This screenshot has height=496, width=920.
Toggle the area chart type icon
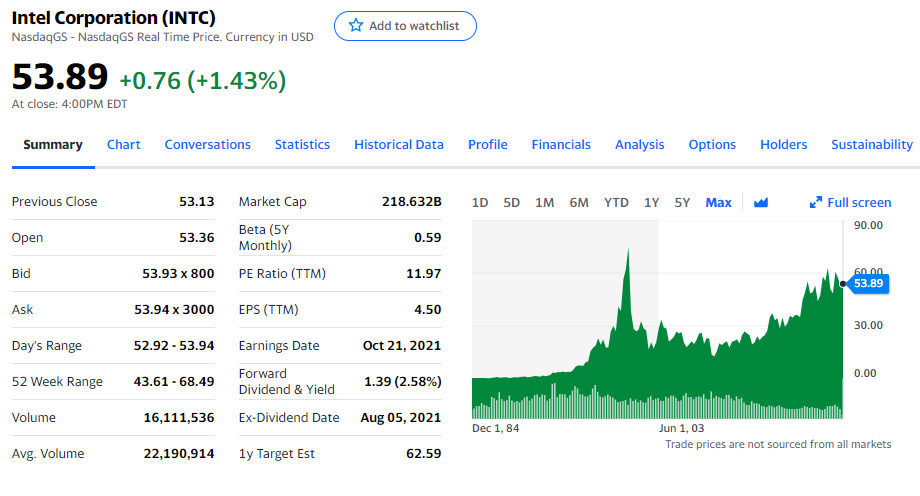pyautogui.click(x=761, y=203)
